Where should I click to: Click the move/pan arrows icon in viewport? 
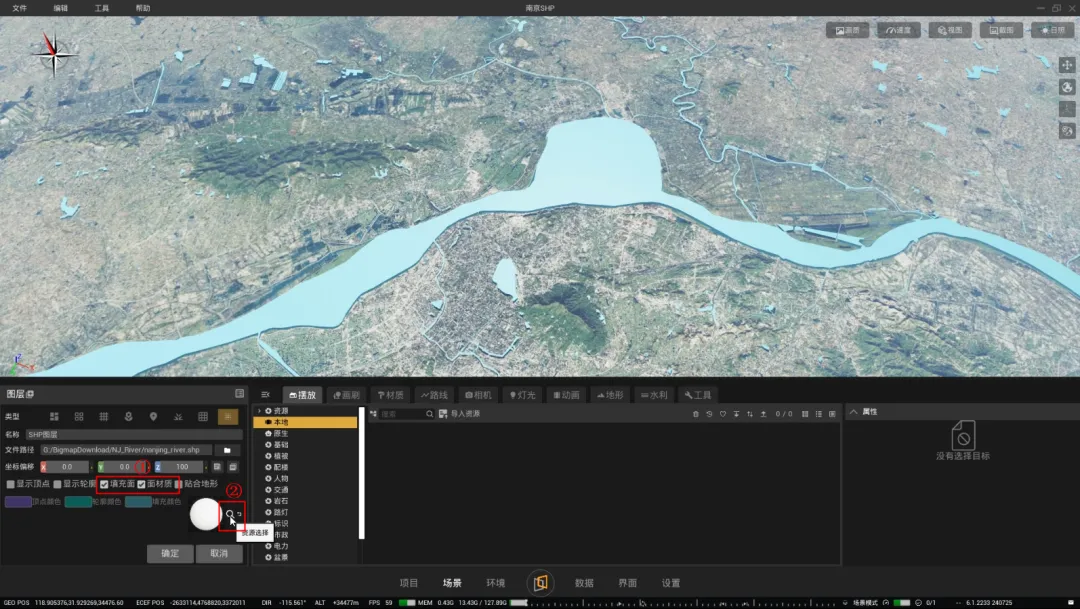pyautogui.click(x=1066, y=65)
